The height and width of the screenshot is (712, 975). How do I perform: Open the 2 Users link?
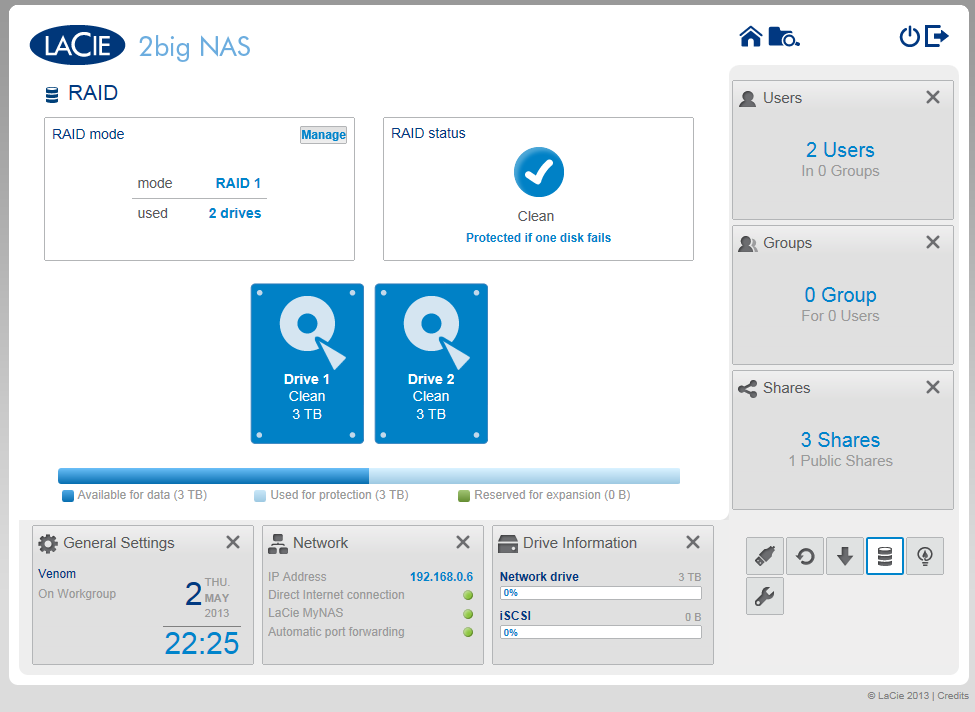[840, 150]
